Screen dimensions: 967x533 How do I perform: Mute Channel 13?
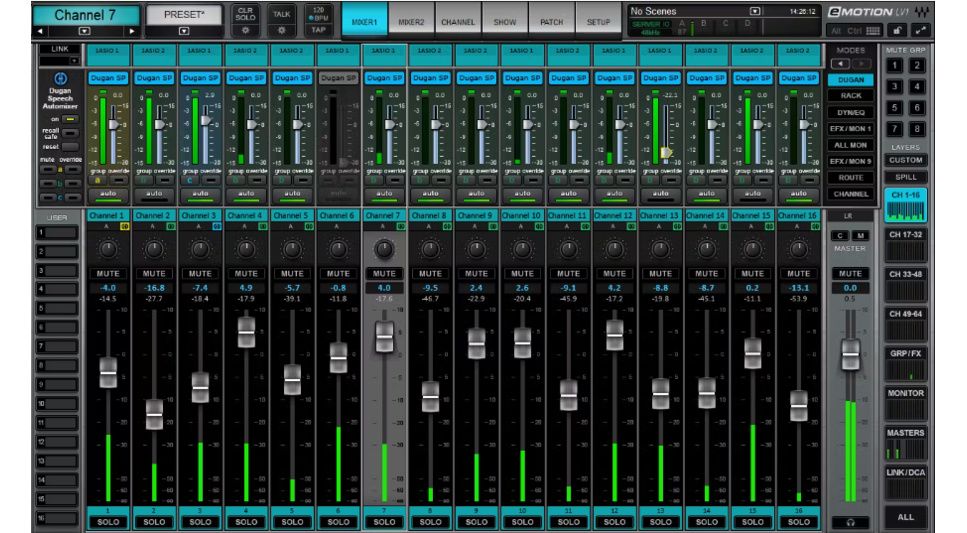(660, 273)
